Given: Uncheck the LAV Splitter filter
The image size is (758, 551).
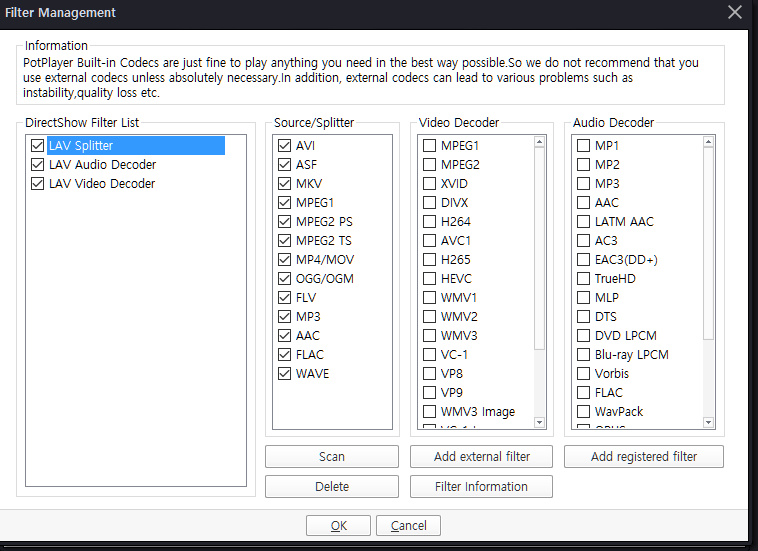Looking at the screenshot, I should 38,146.
